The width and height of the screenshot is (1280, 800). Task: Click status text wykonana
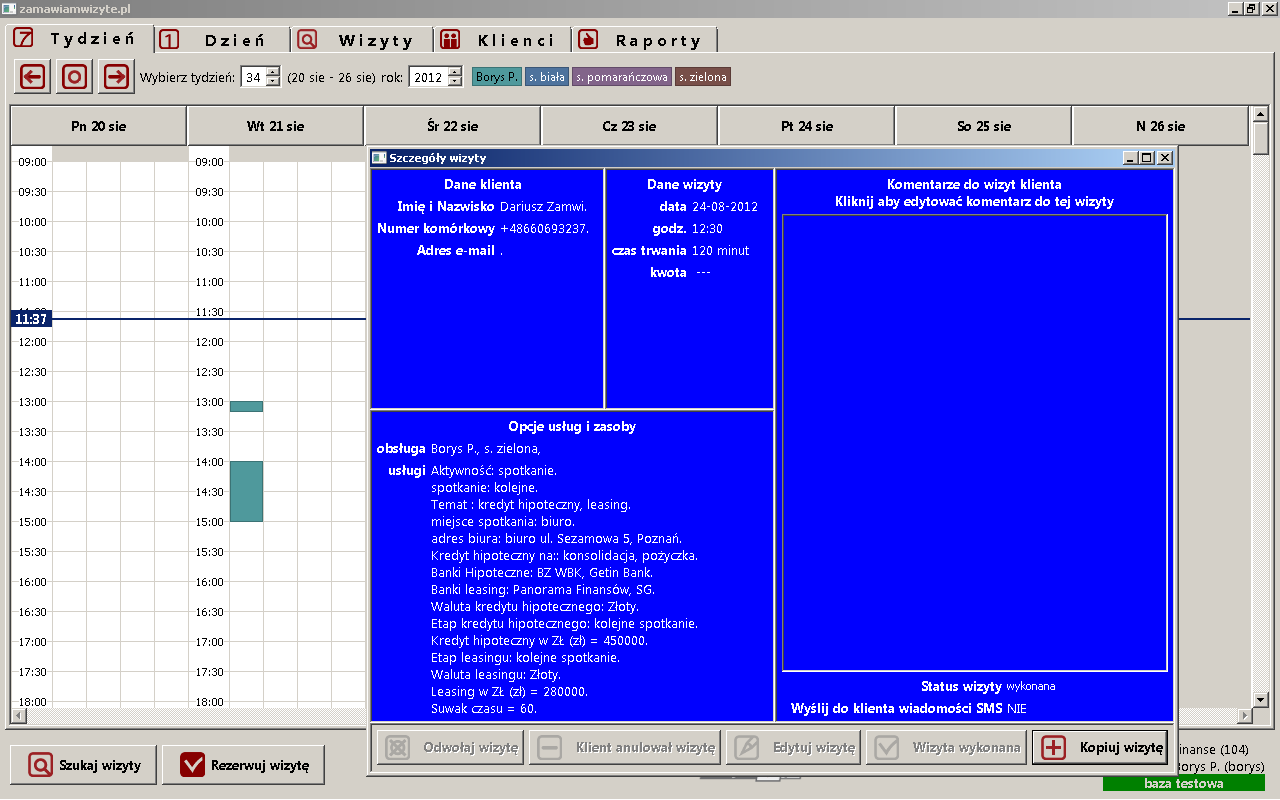point(1030,687)
